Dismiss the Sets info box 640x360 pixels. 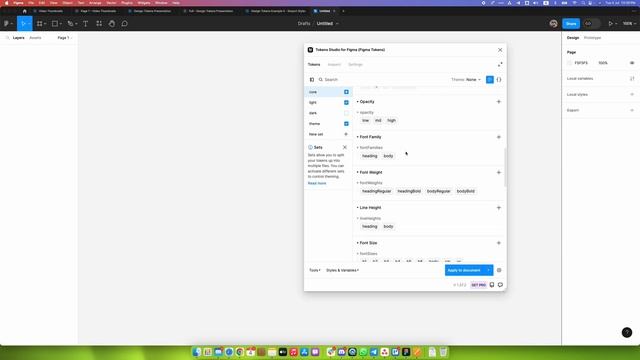pyautogui.click(x=344, y=147)
